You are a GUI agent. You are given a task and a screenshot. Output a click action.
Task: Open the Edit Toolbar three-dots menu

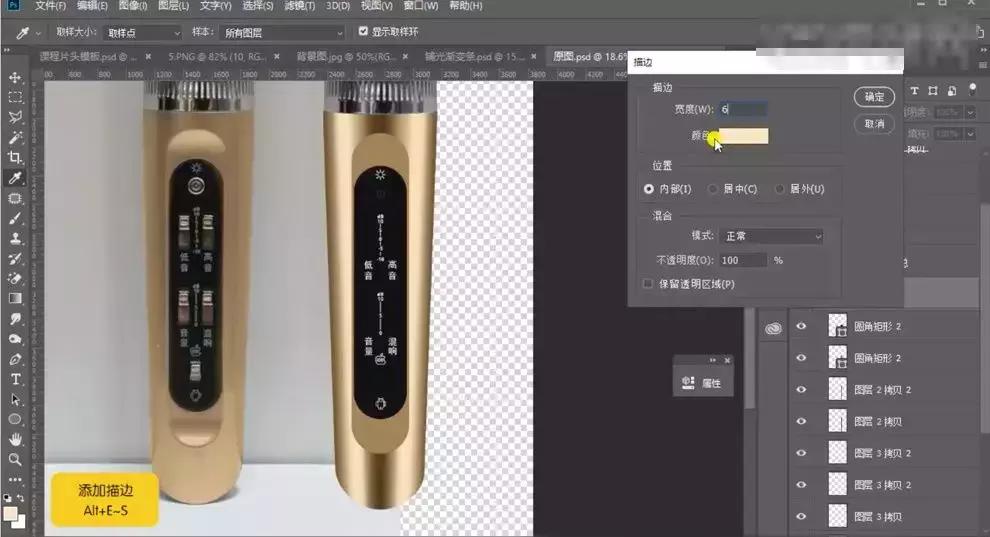[x=15, y=480]
